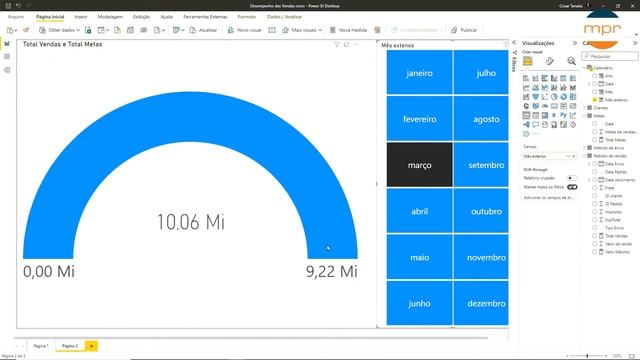The image size is (640, 360).
Task: Open the Arquivo menu
Action: (x=16, y=17)
